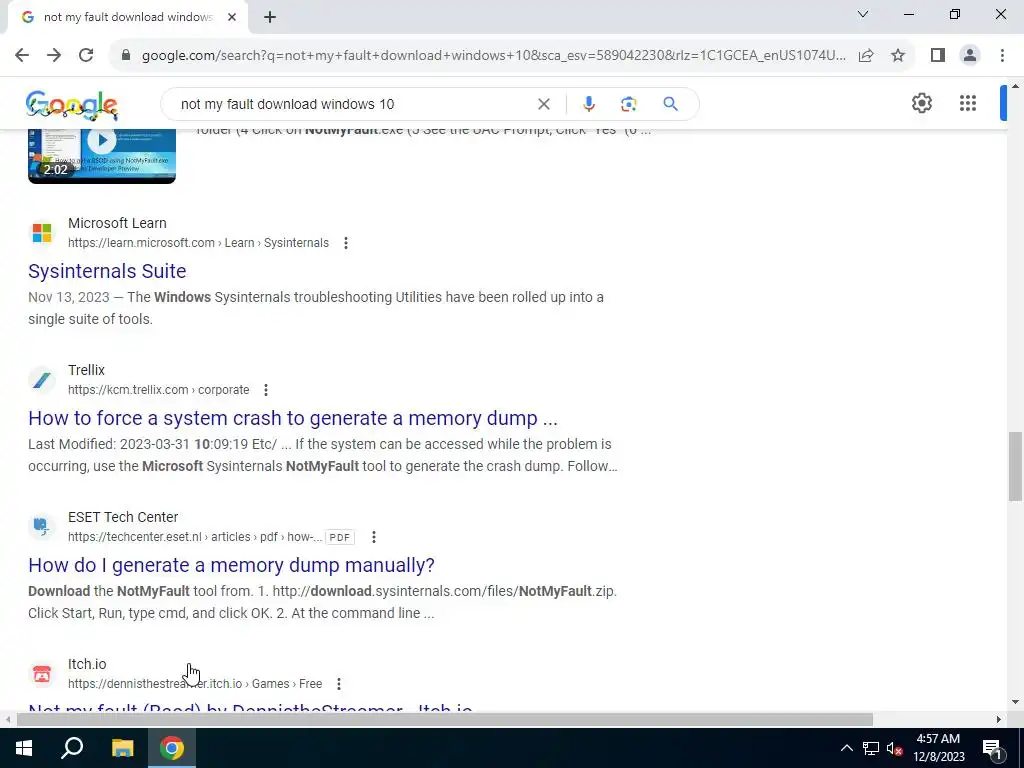Image resolution: width=1024 pixels, height=768 pixels.
Task: Open the Sysinternals Suite result
Action: click(107, 271)
